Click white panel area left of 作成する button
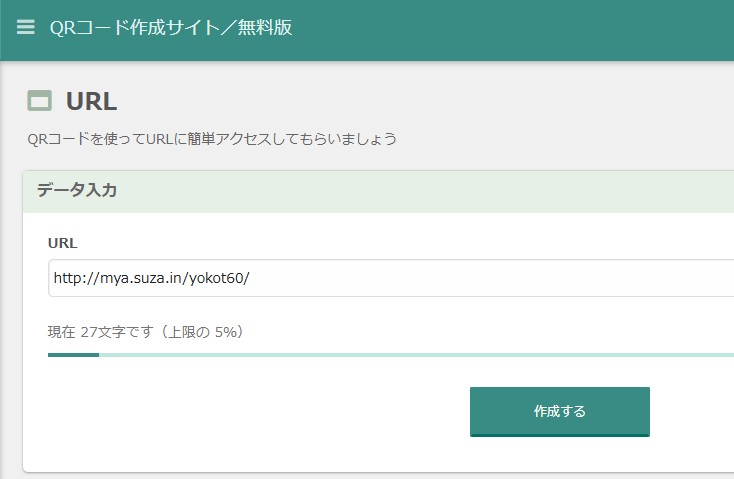Screen dimensions: 734x479 tap(250, 412)
